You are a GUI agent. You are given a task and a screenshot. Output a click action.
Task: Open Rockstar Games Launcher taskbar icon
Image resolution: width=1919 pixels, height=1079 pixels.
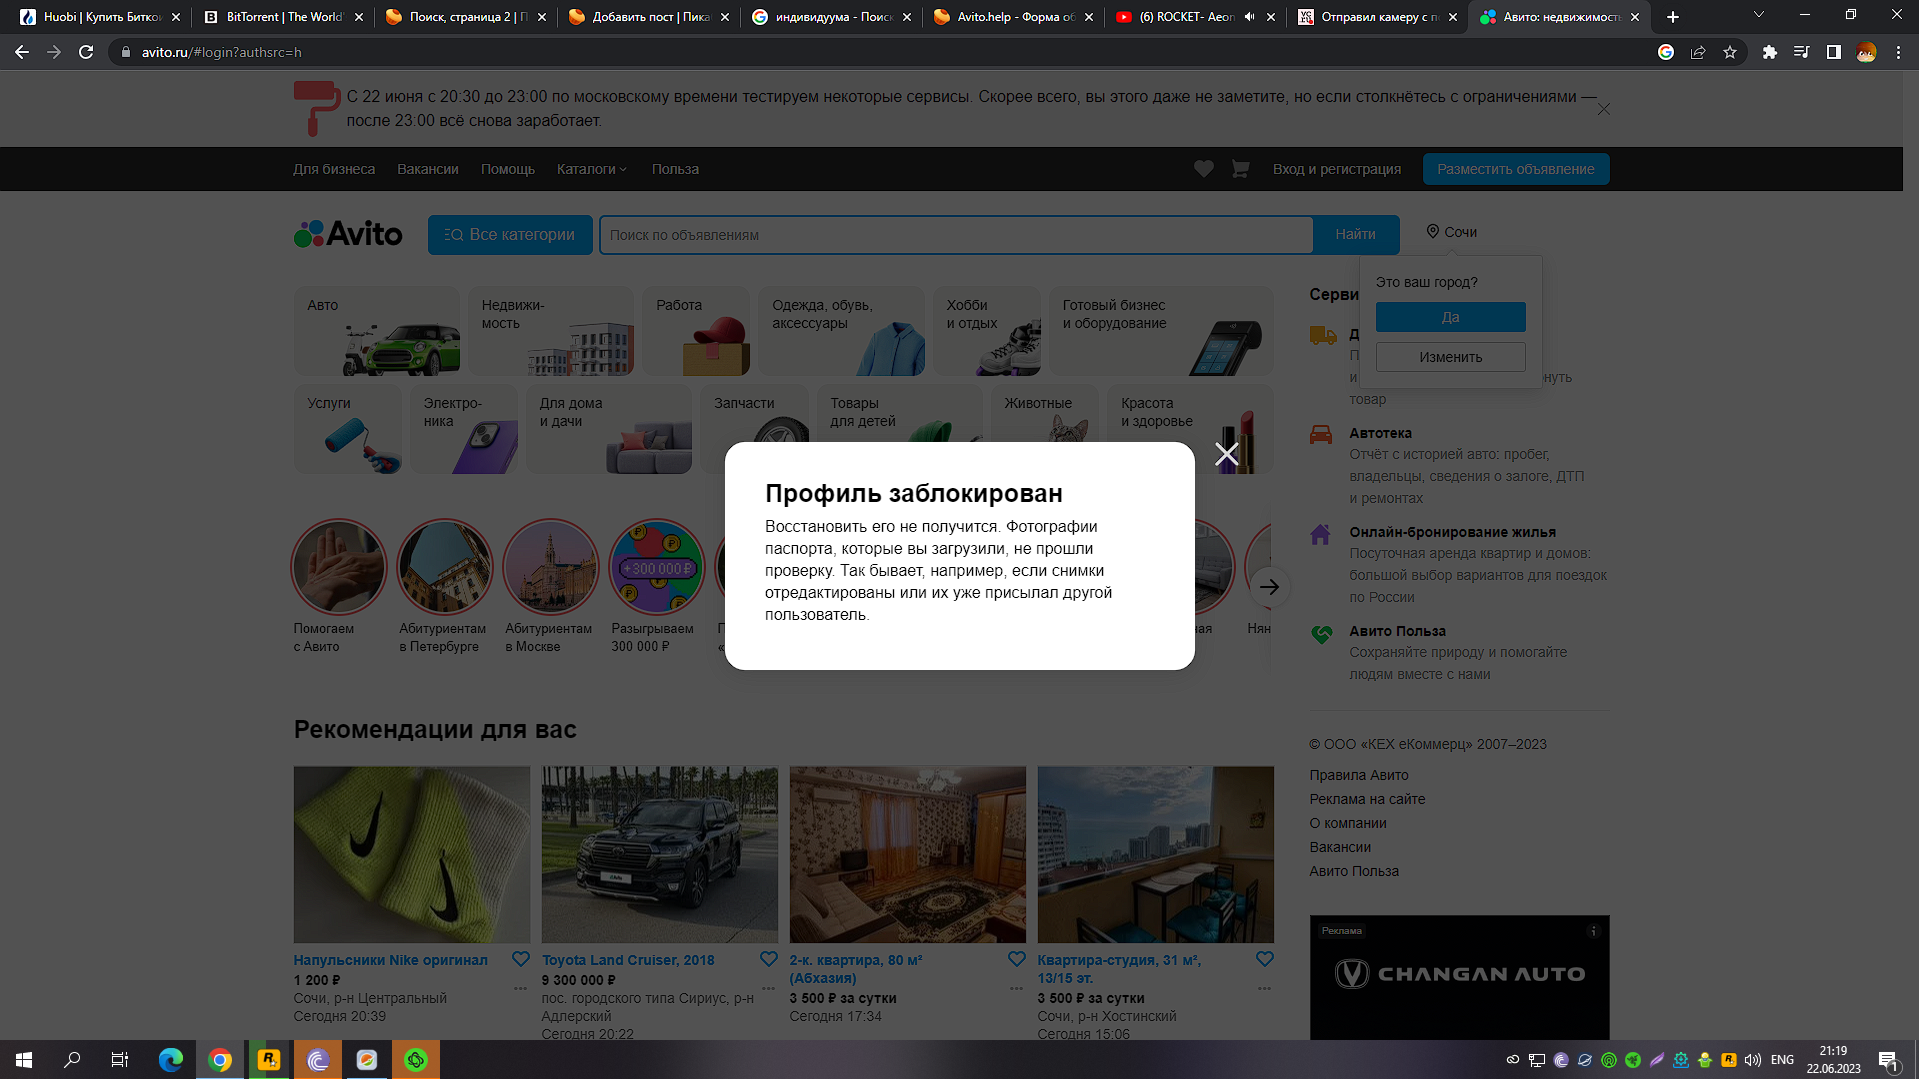(x=269, y=1060)
